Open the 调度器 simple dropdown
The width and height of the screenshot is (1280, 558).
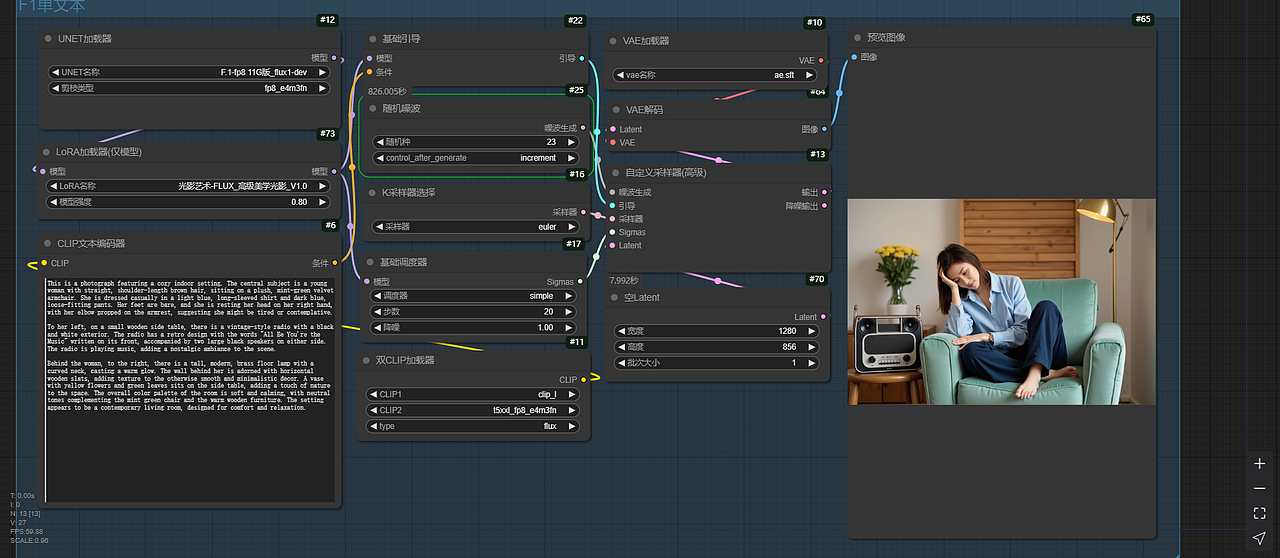[x=473, y=296]
